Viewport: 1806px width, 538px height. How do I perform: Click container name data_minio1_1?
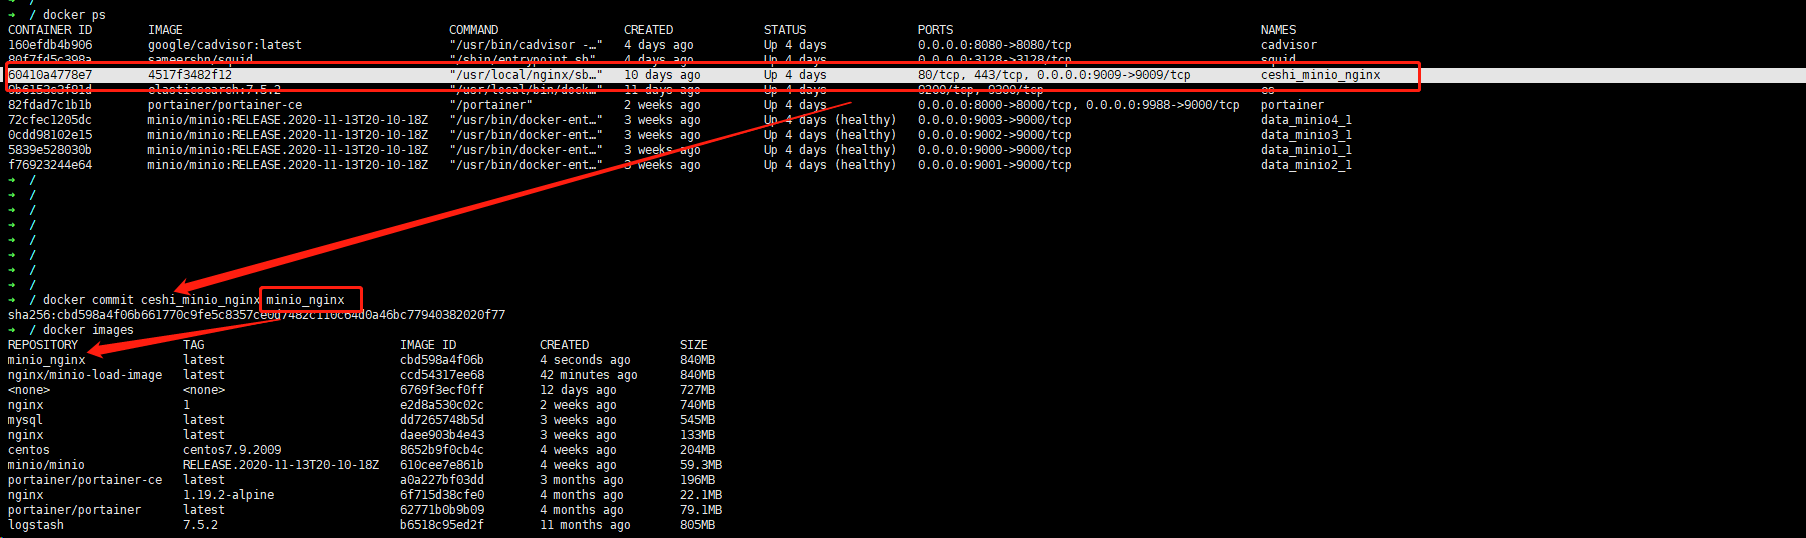coord(1306,150)
